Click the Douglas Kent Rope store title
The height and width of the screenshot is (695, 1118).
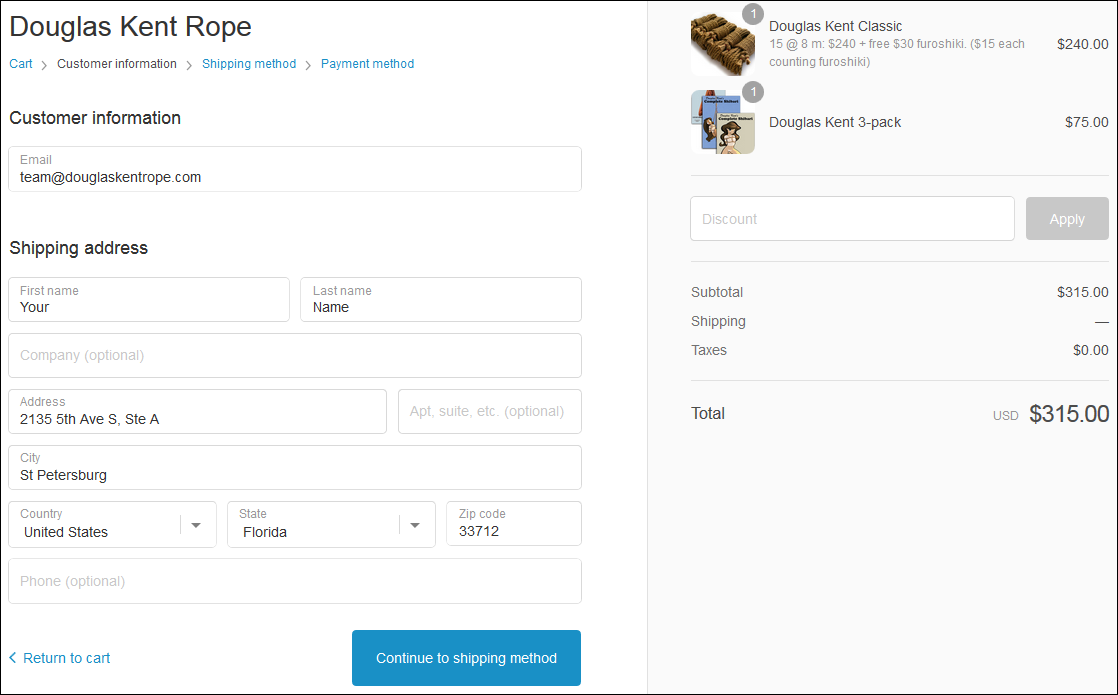pyautogui.click(x=130, y=26)
